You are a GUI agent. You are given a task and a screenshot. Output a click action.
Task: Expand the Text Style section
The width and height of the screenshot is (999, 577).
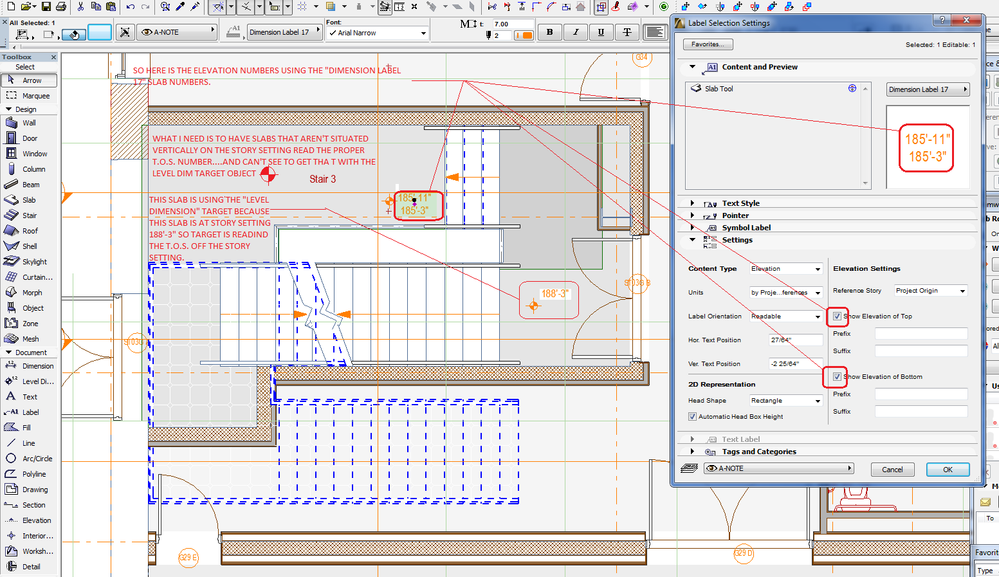[x=741, y=203]
